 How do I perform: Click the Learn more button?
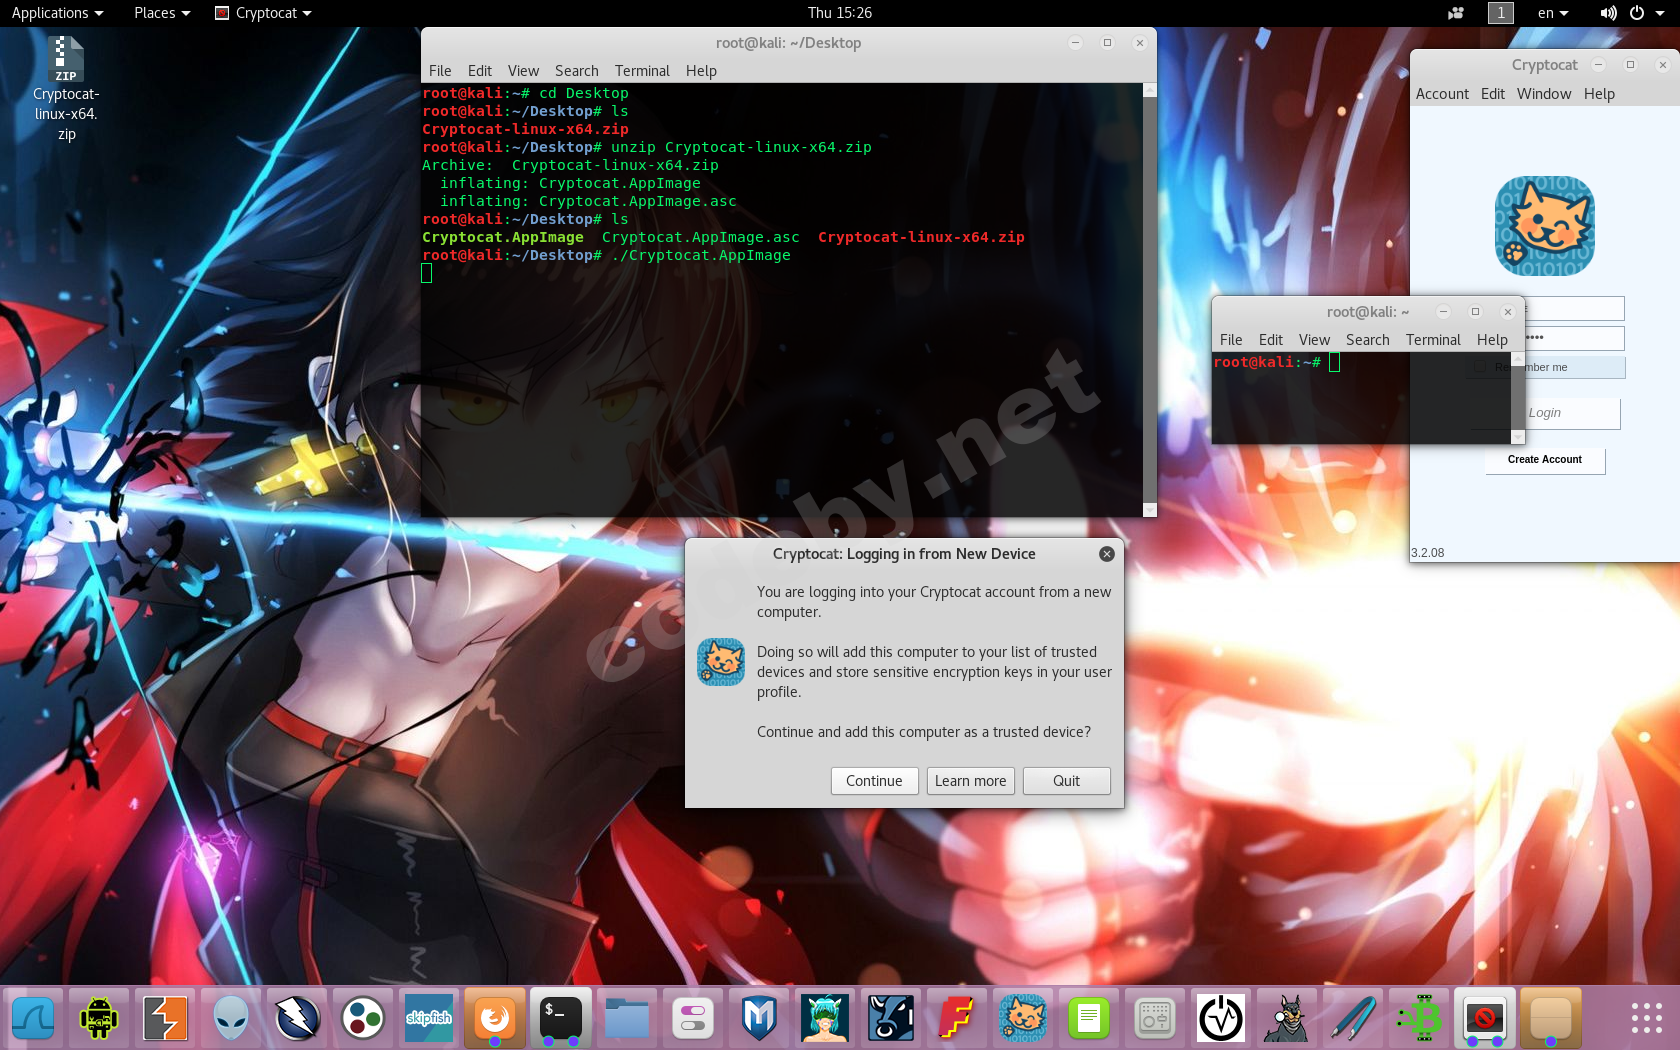point(970,781)
